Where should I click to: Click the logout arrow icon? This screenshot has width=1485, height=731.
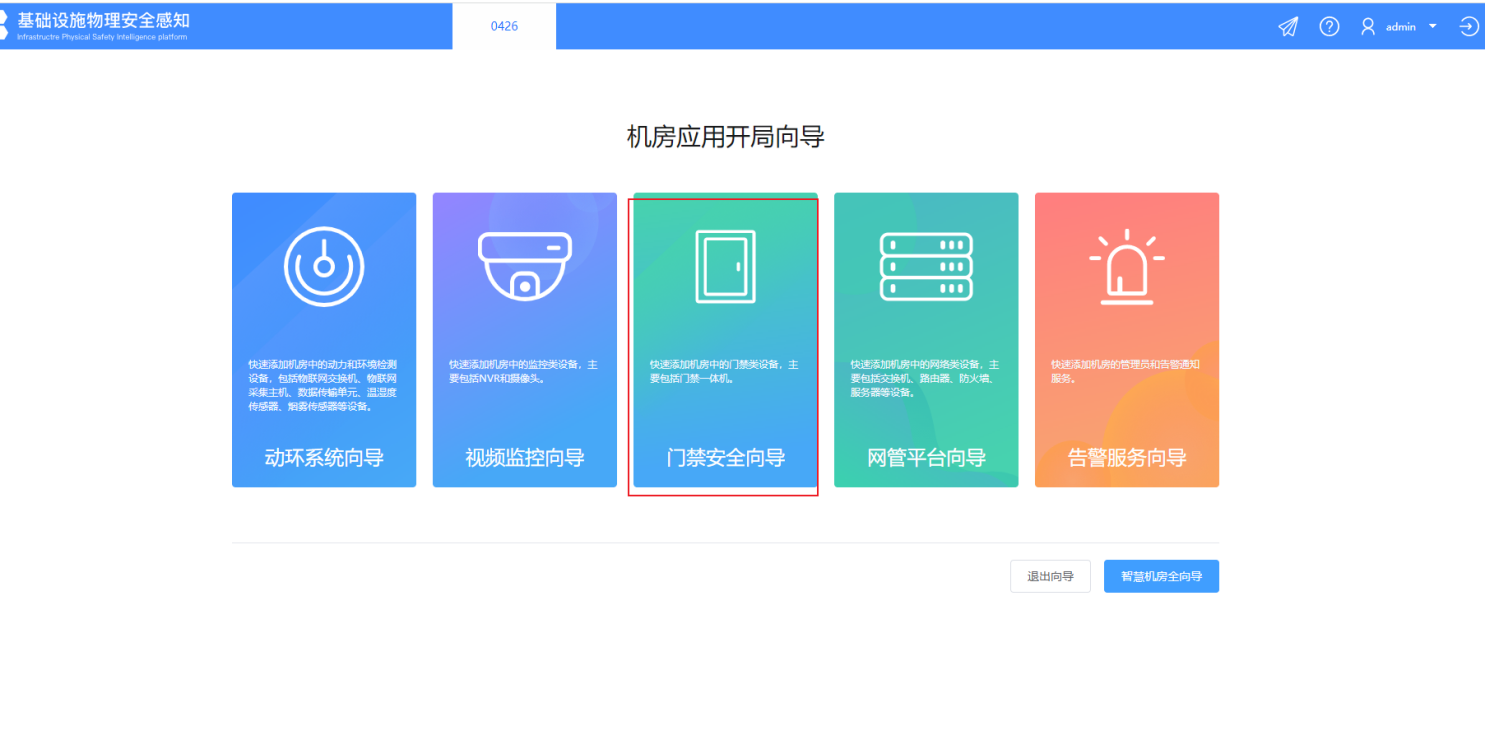pyautogui.click(x=1469, y=27)
